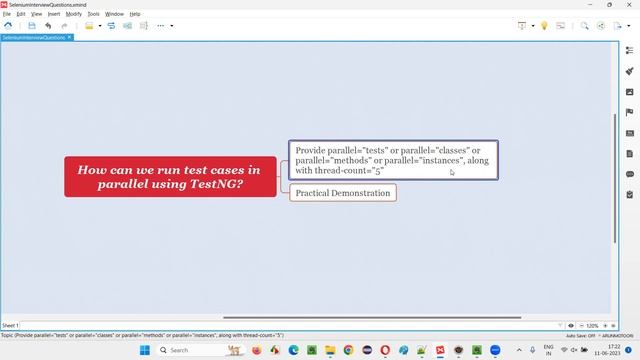The height and width of the screenshot is (360, 640).
Task: Open the Outline panel in the right sidebar
Action: coord(629,50)
